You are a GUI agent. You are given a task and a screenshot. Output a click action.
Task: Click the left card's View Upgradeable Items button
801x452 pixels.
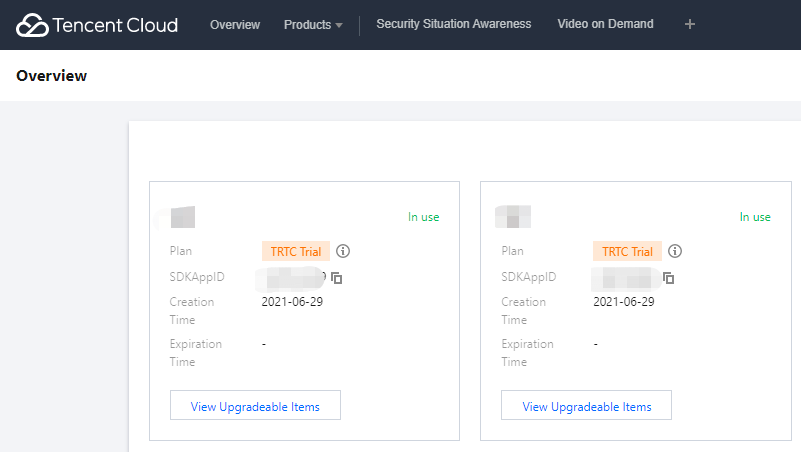click(255, 406)
